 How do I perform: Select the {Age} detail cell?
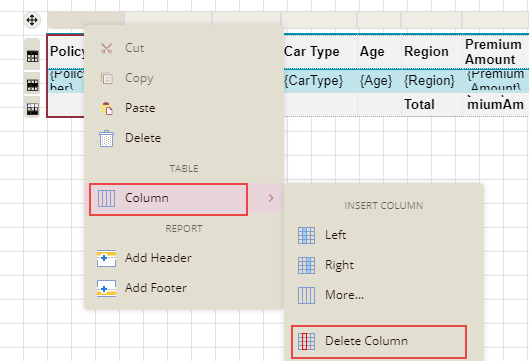click(x=379, y=81)
